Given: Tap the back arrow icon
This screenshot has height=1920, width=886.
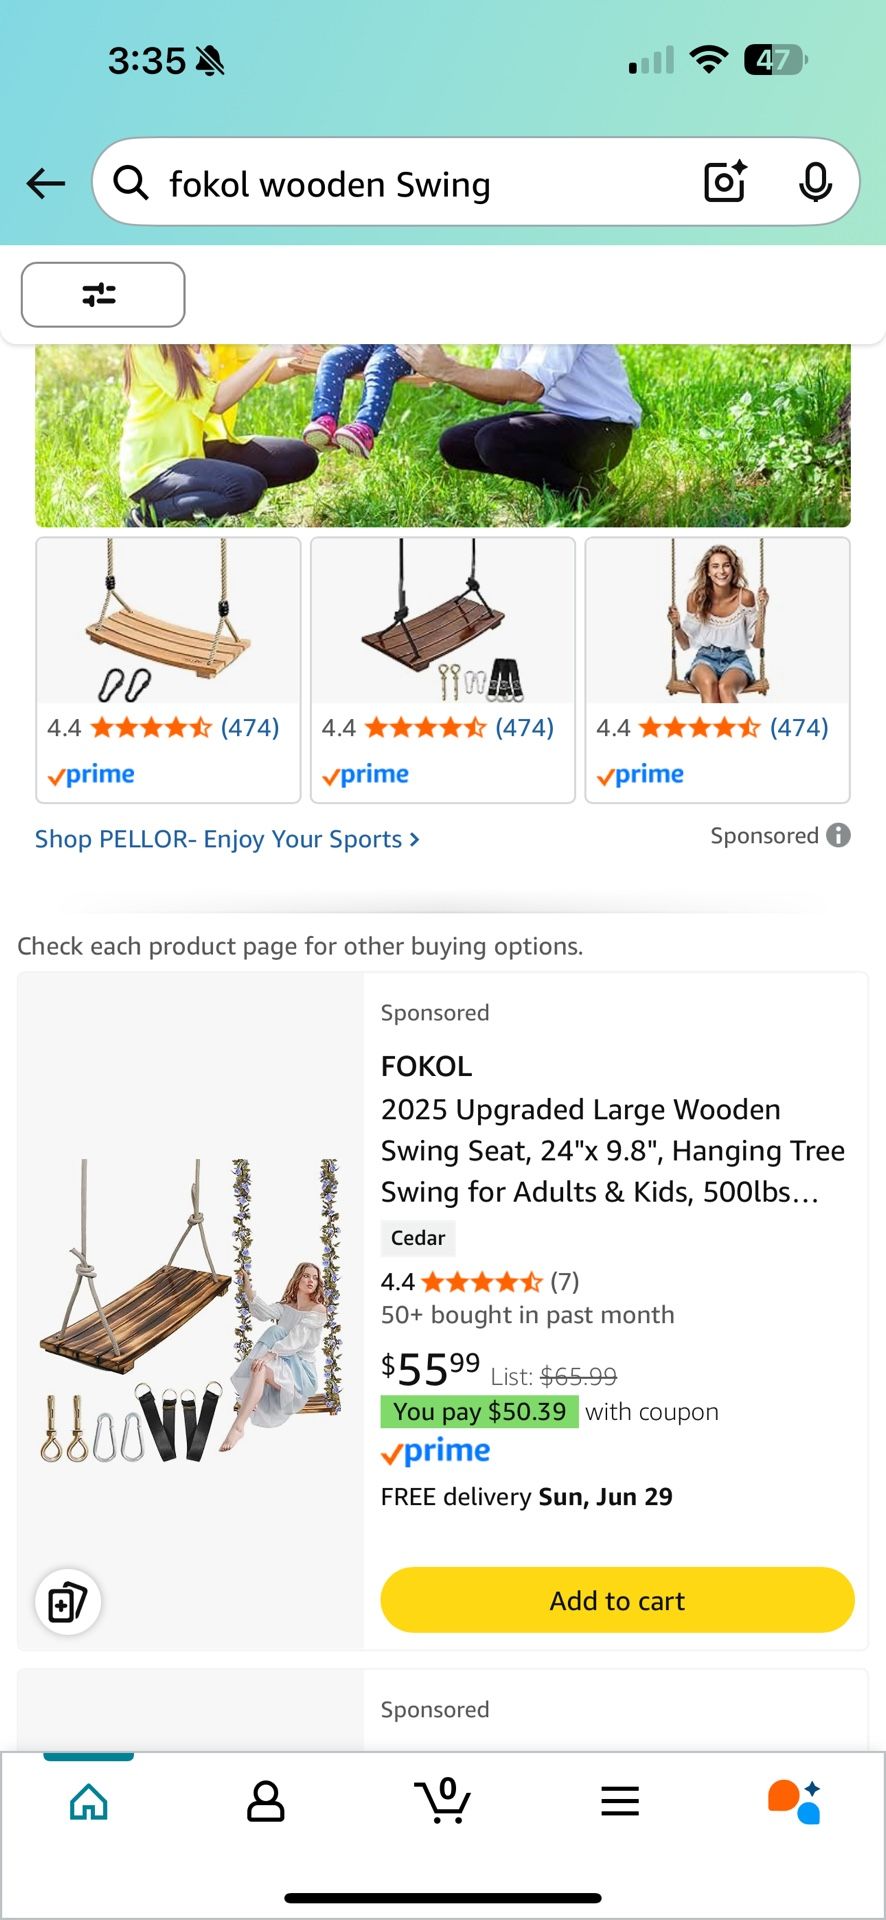Looking at the screenshot, I should [x=46, y=183].
